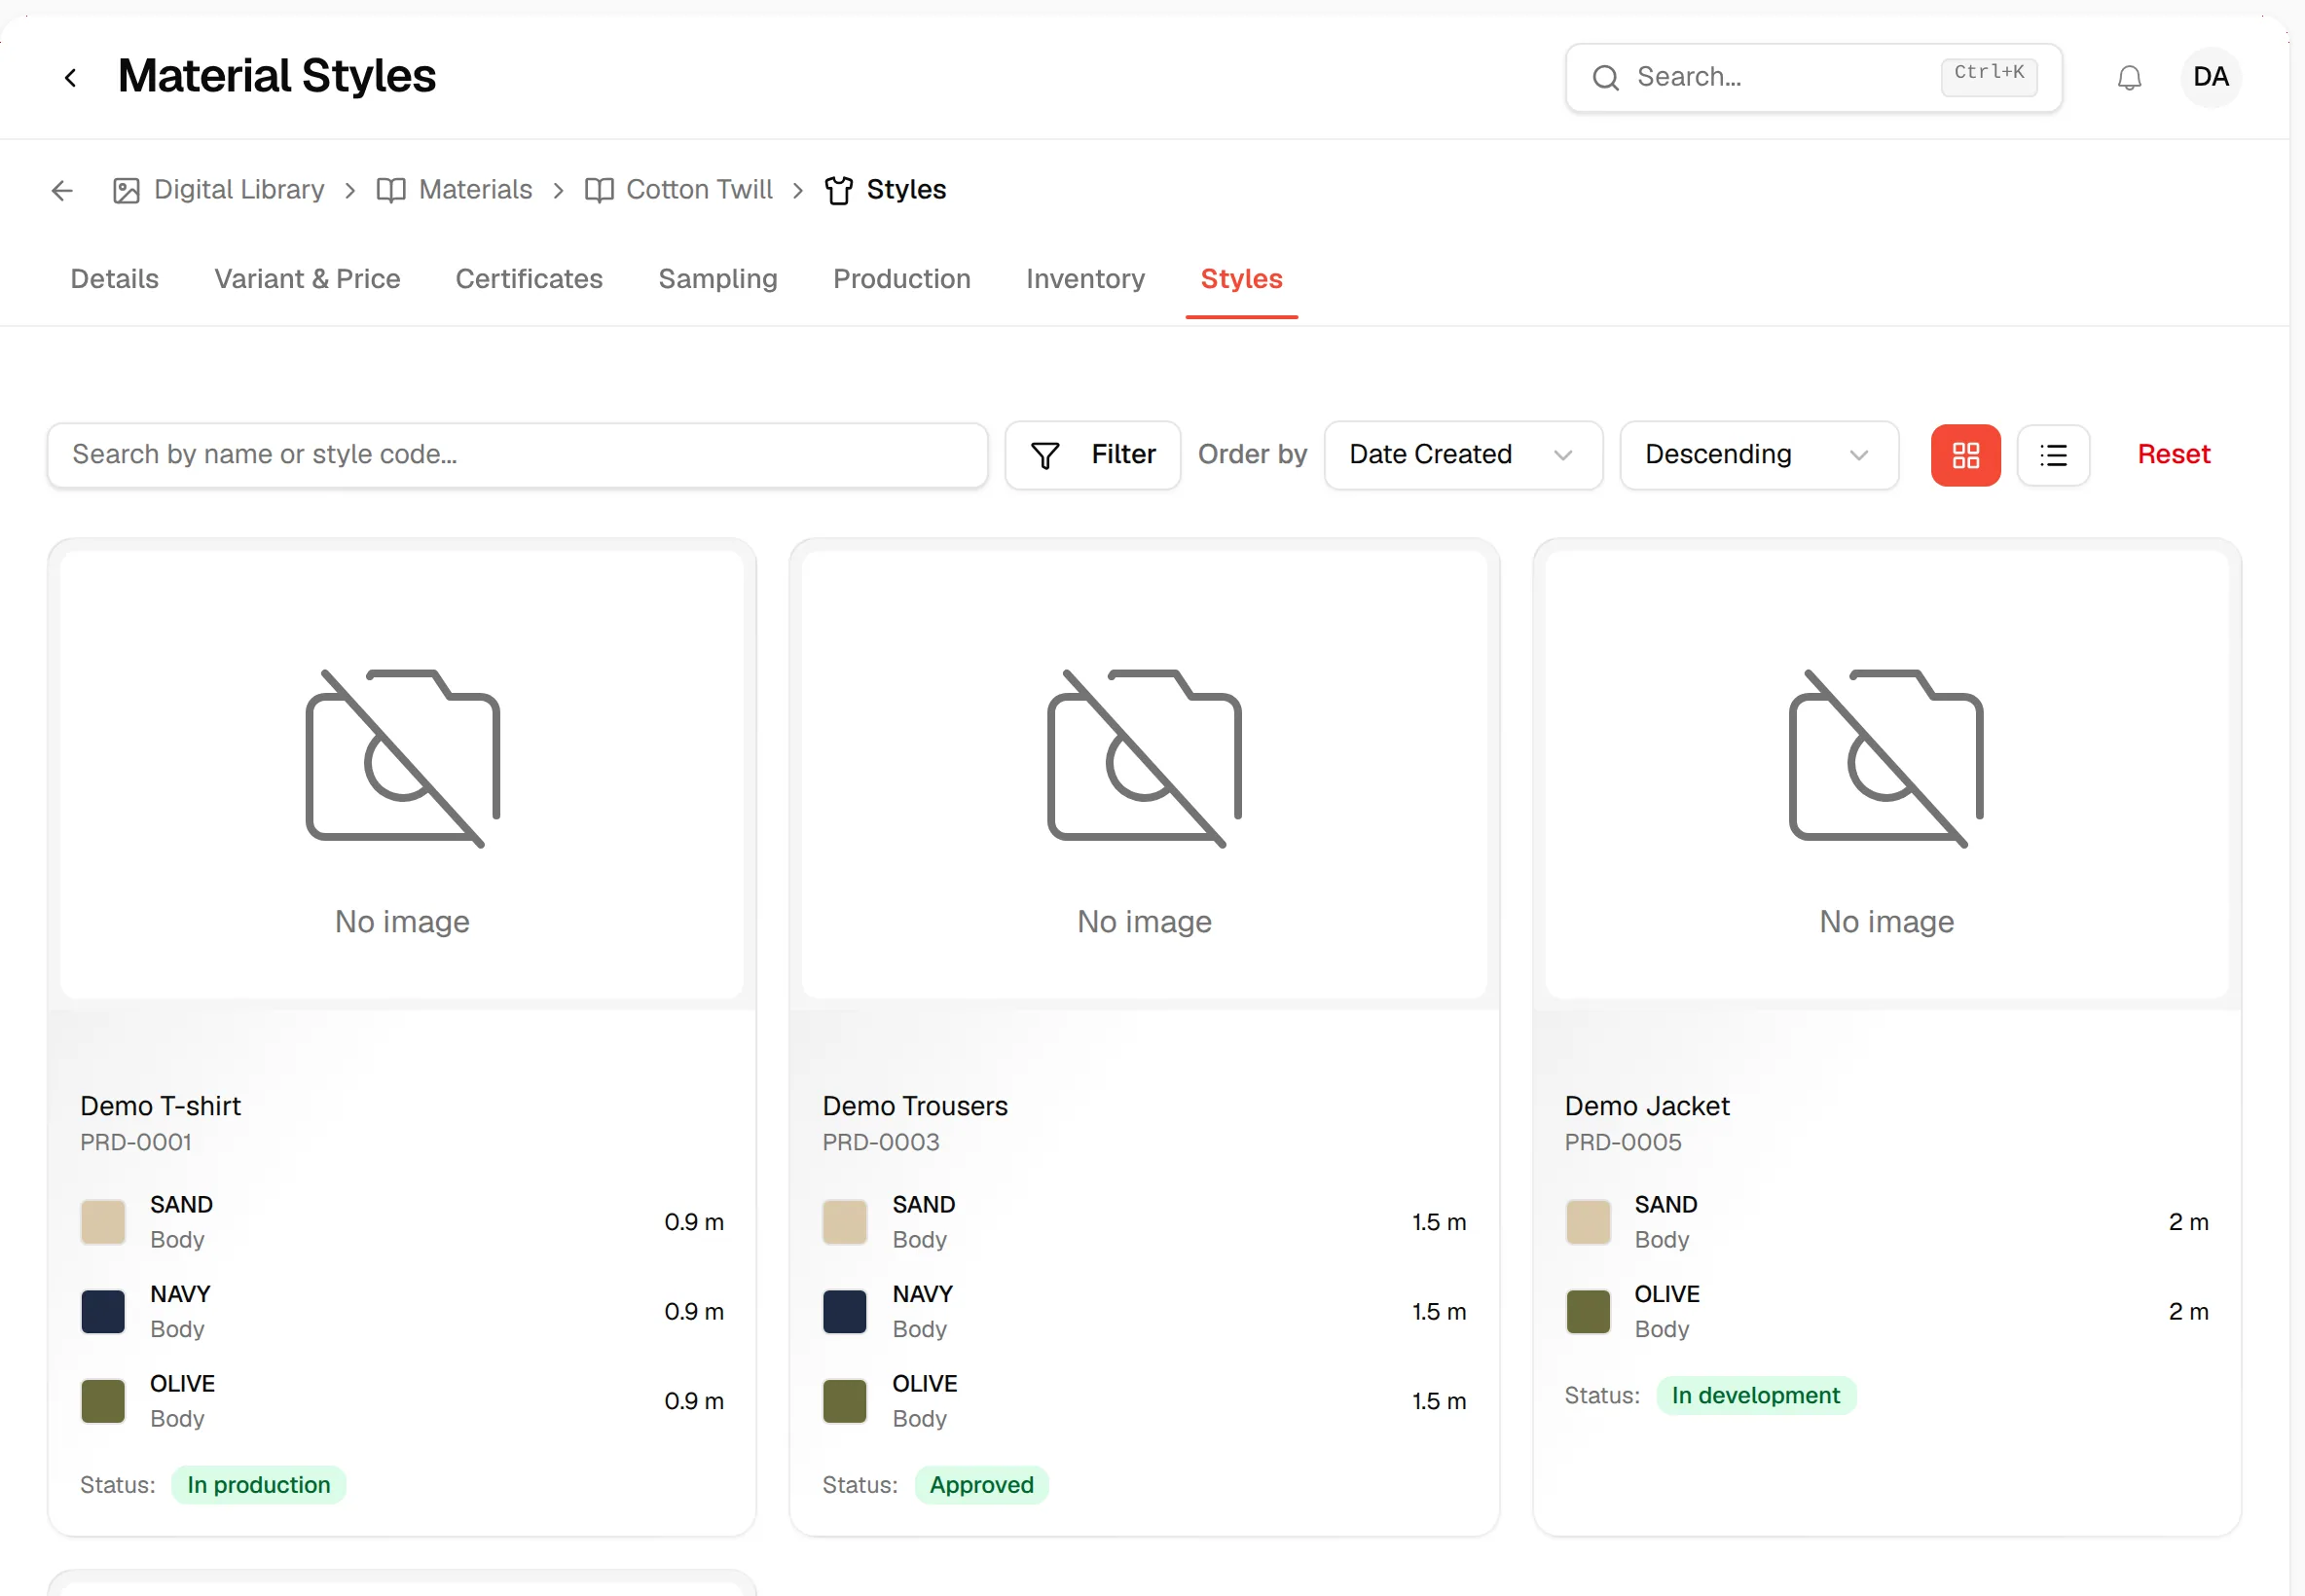Click the Approved status badge
This screenshot has width=2305, height=1596.
pyautogui.click(x=981, y=1485)
